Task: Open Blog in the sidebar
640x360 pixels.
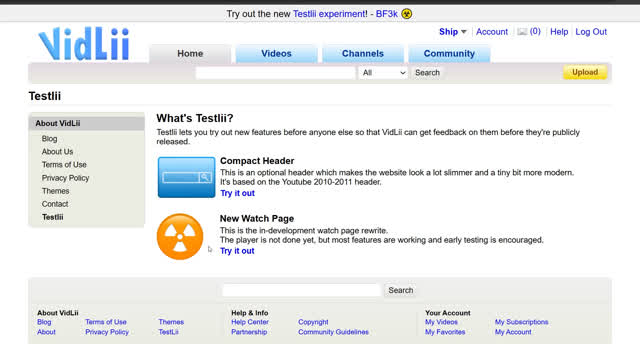Action: (49, 139)
